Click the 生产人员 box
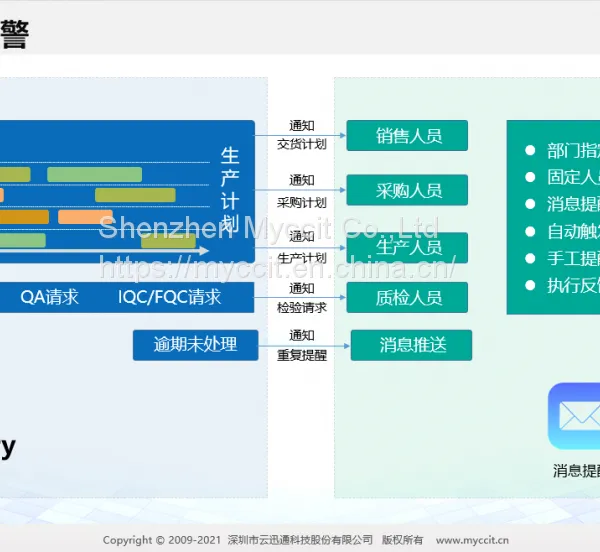600x552 pixels. [407, 247]
